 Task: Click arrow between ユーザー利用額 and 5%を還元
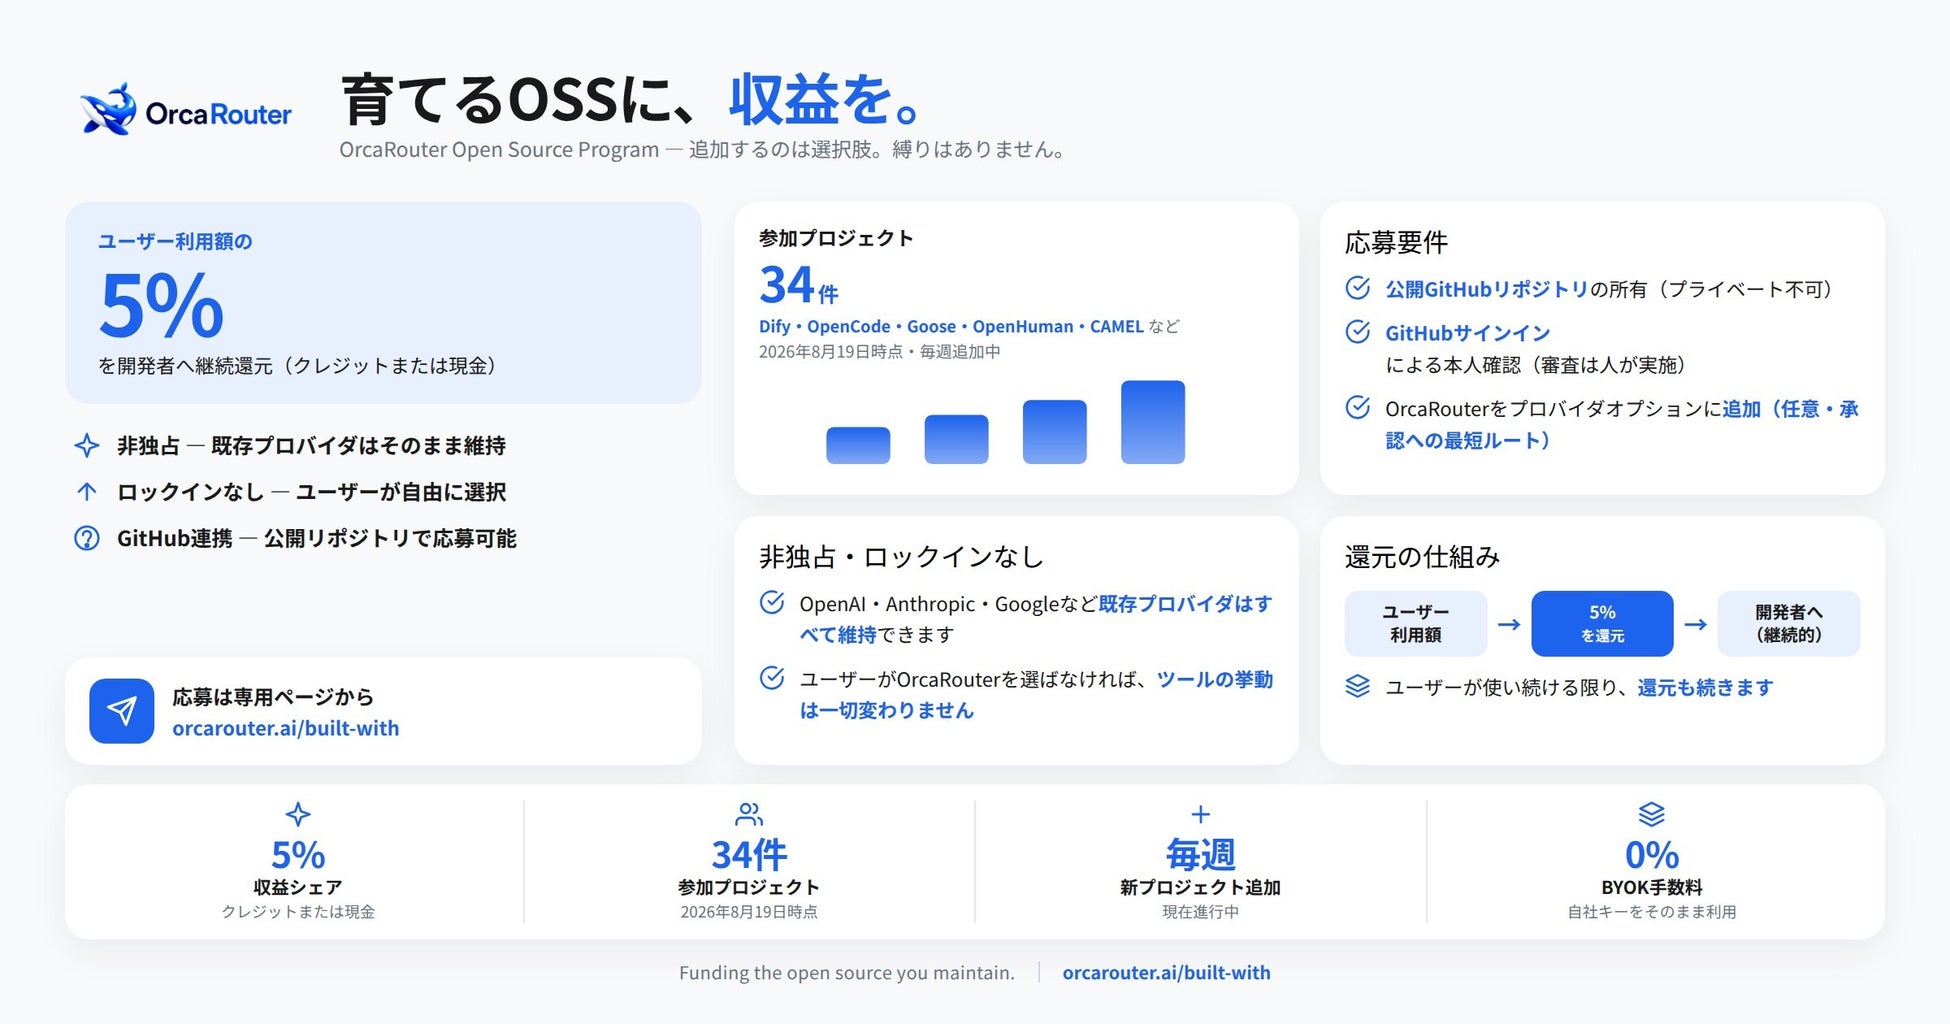(1509, 624)
